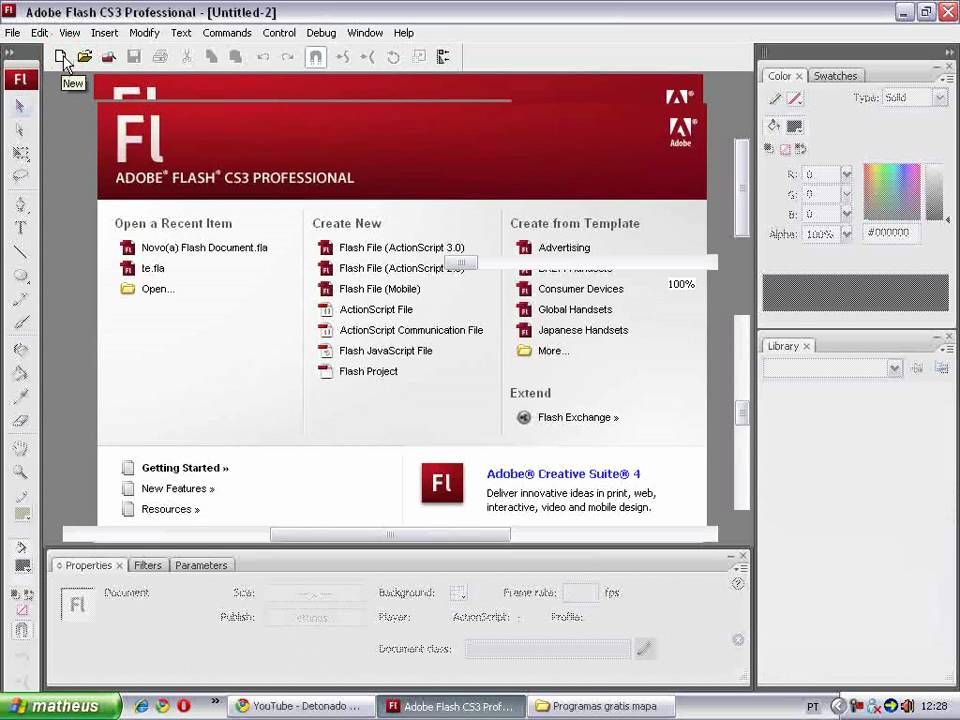Toggle Snap to Objects magnet in toolbar
Image resolution: width=960 pixels, height=720 pixels.
click(315, 58)
